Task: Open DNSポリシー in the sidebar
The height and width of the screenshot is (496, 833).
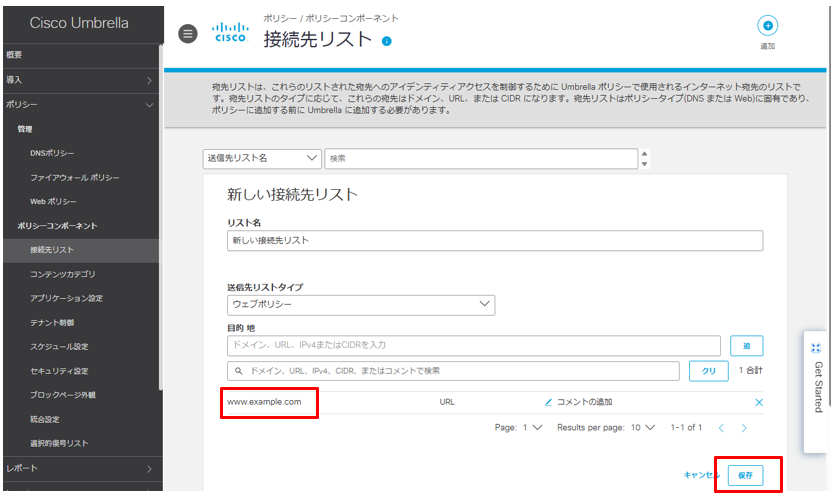Action: [52, 153]
